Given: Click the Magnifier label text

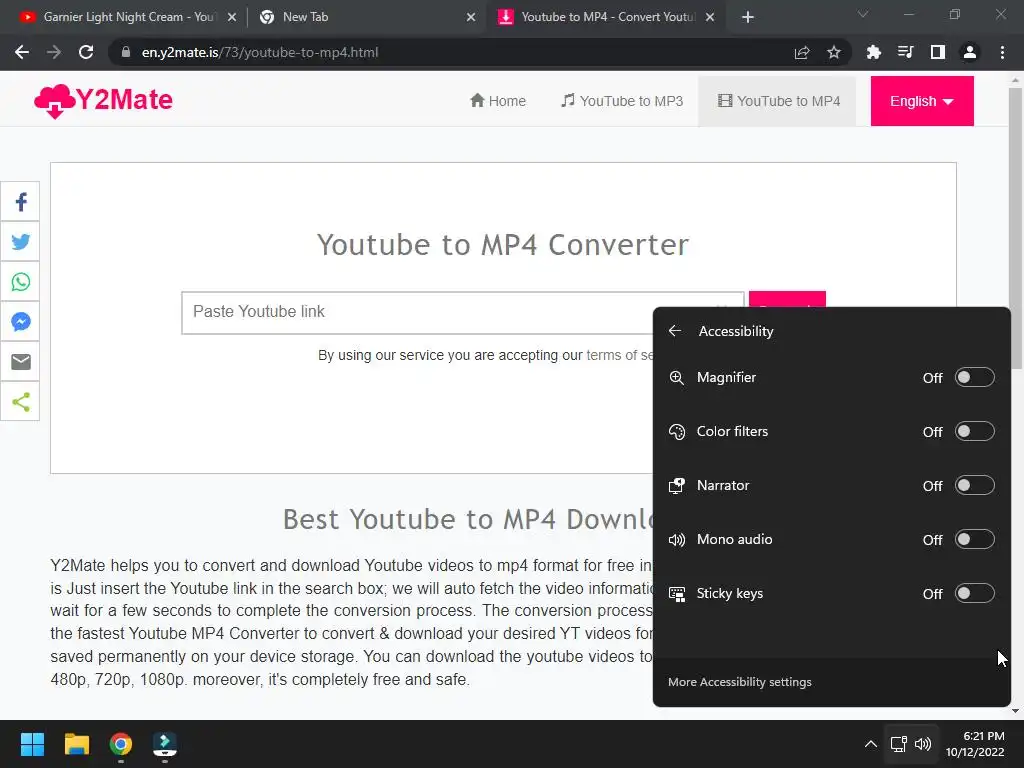Looking at the screenshot, I should [726, 377].
